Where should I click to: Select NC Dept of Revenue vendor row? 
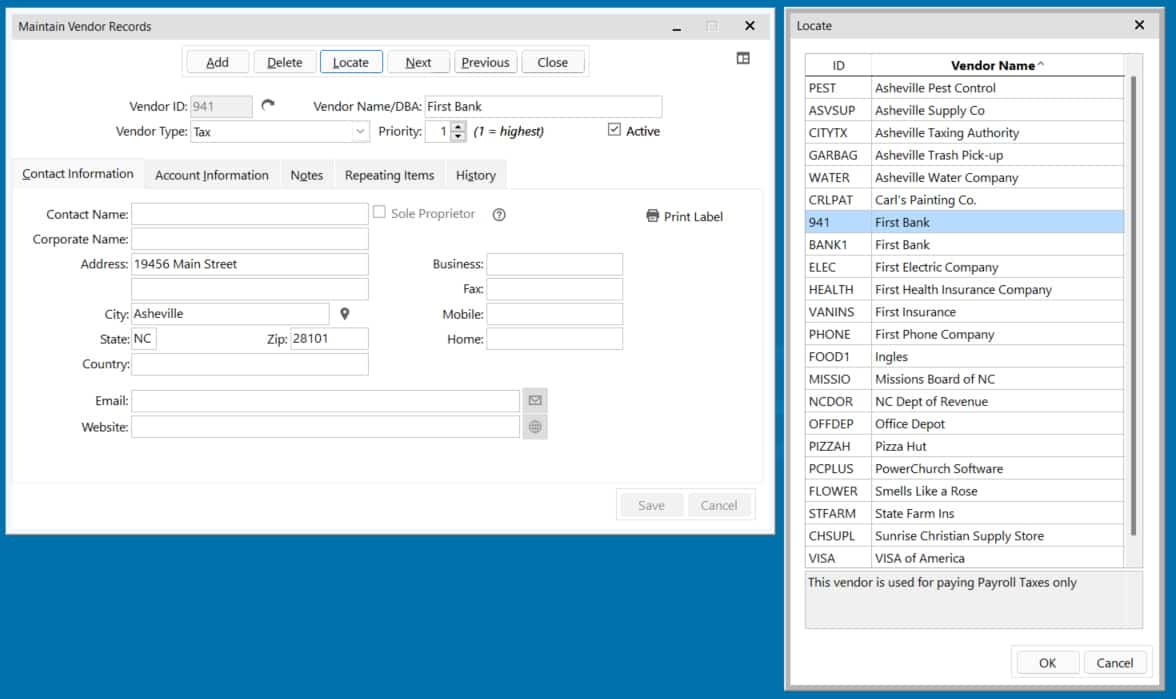tap(964, 401)
